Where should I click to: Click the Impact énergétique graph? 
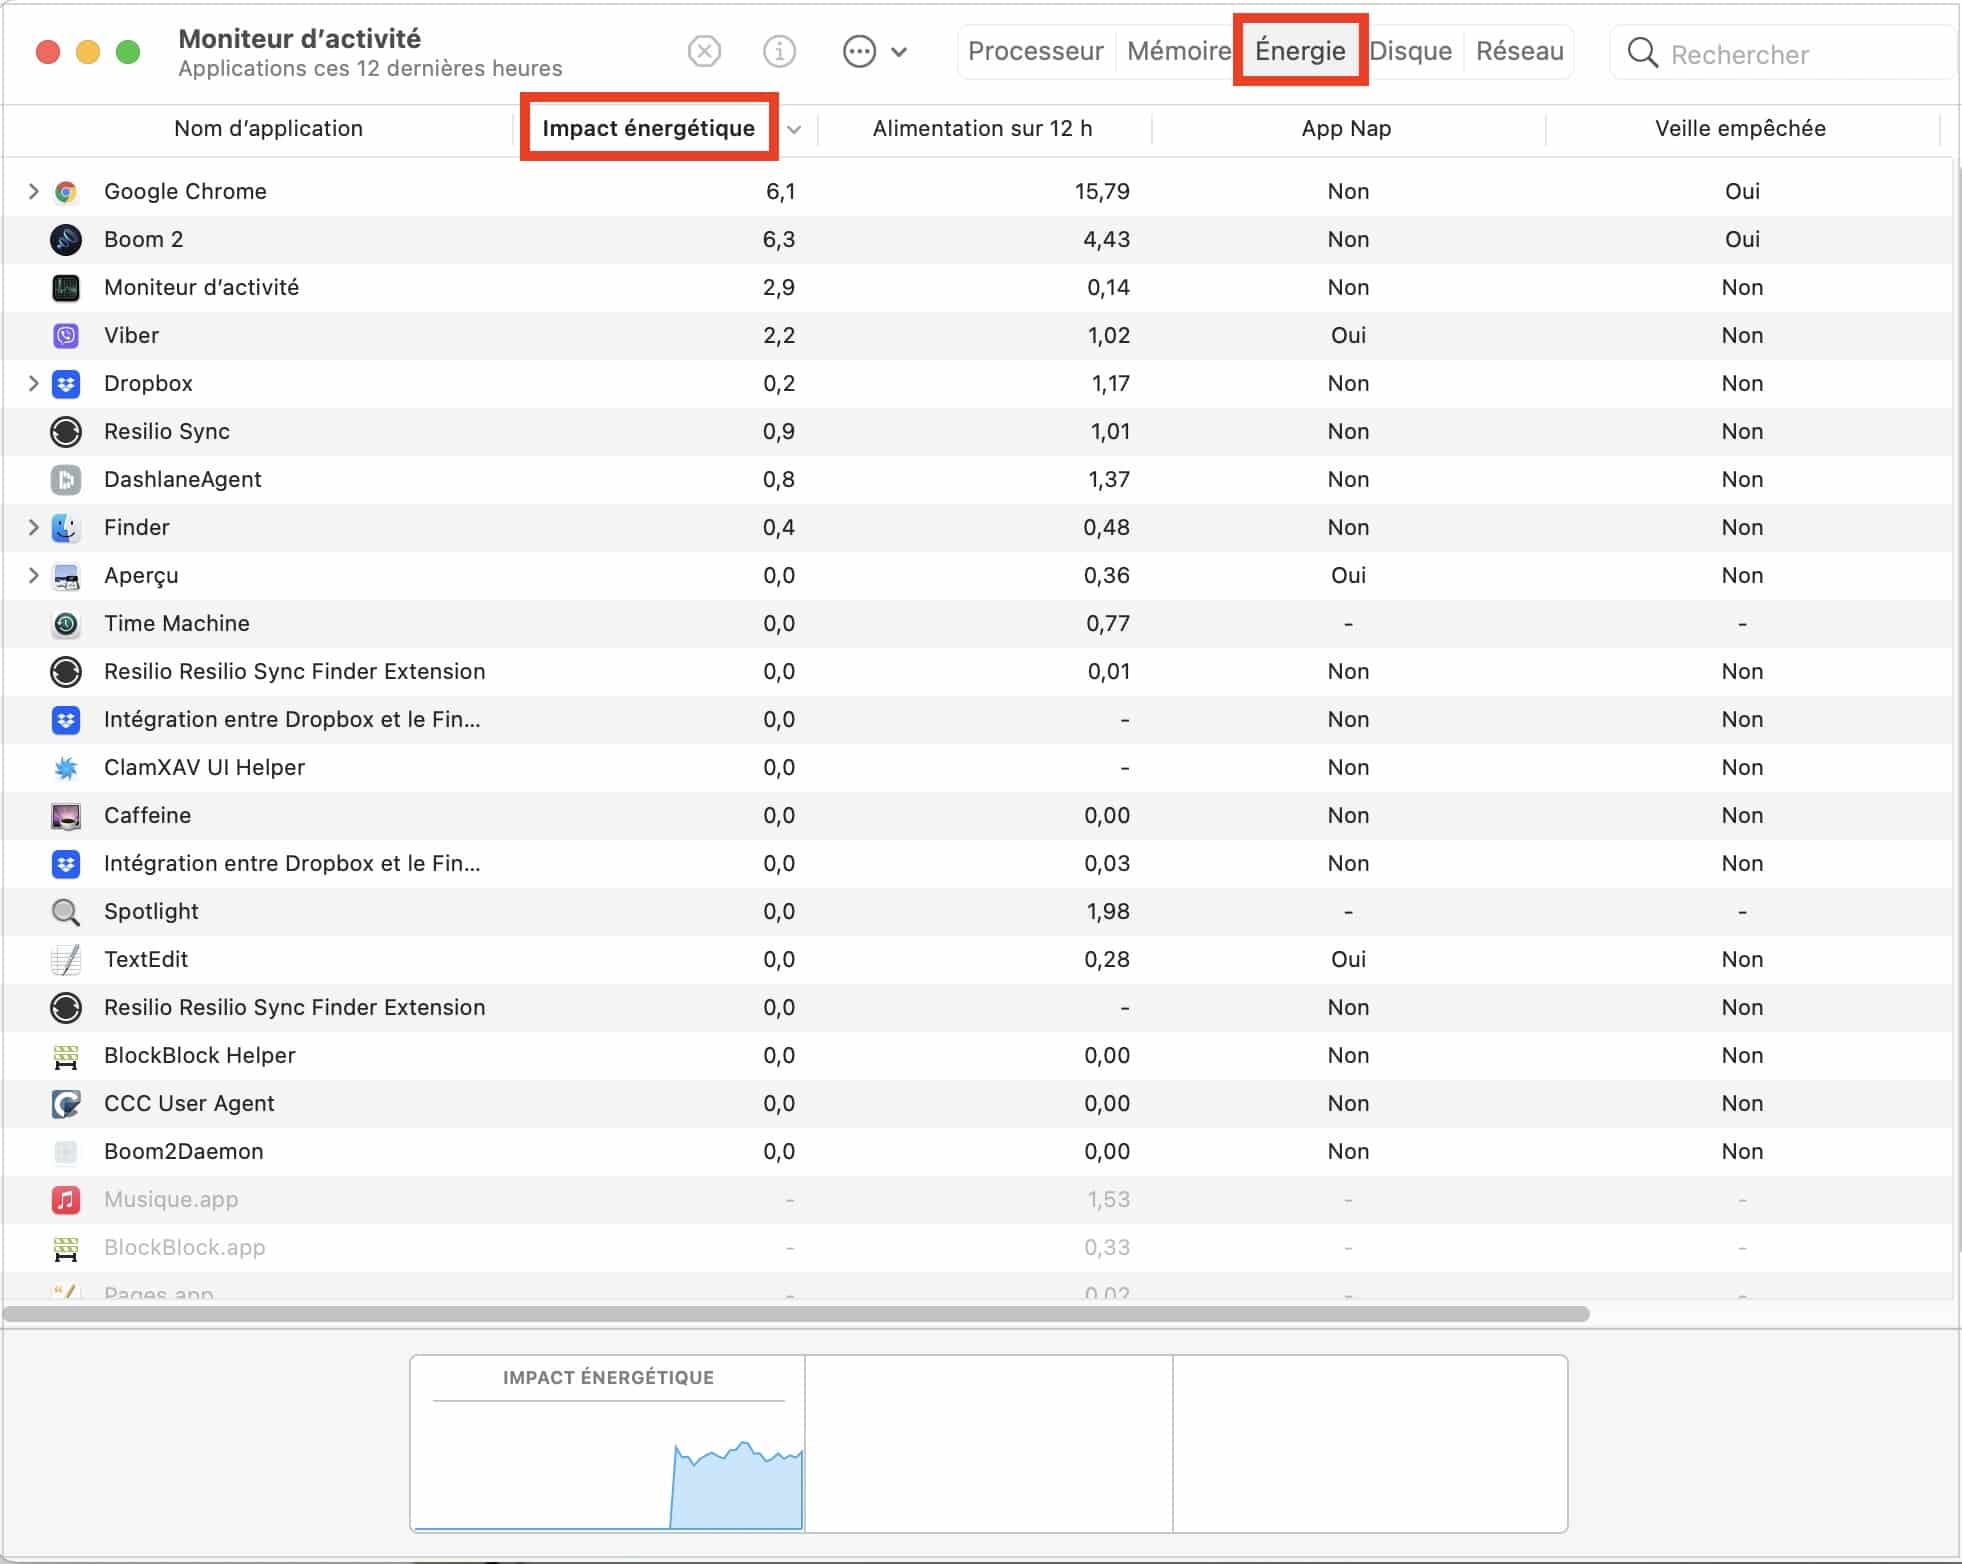[x=608, y=1443]
